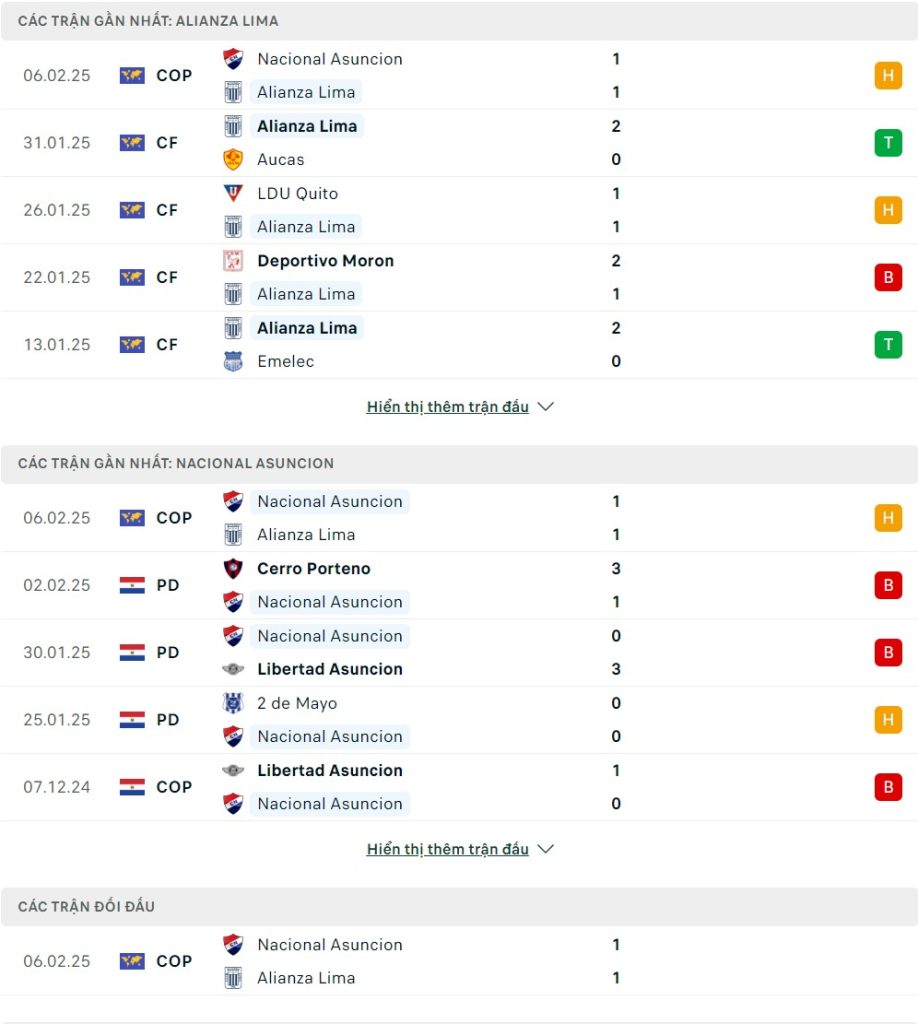Click the Cerro Porteno team crest

click(x=233, y=569)
